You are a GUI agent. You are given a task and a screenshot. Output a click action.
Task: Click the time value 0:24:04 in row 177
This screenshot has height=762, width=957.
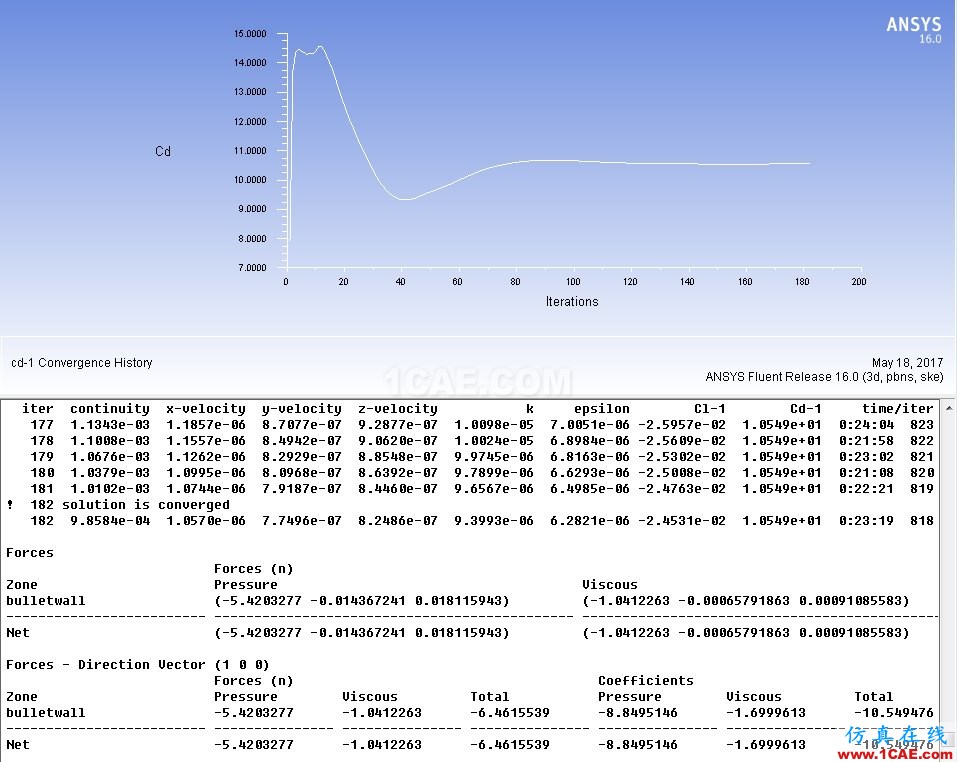click(866, 425)
